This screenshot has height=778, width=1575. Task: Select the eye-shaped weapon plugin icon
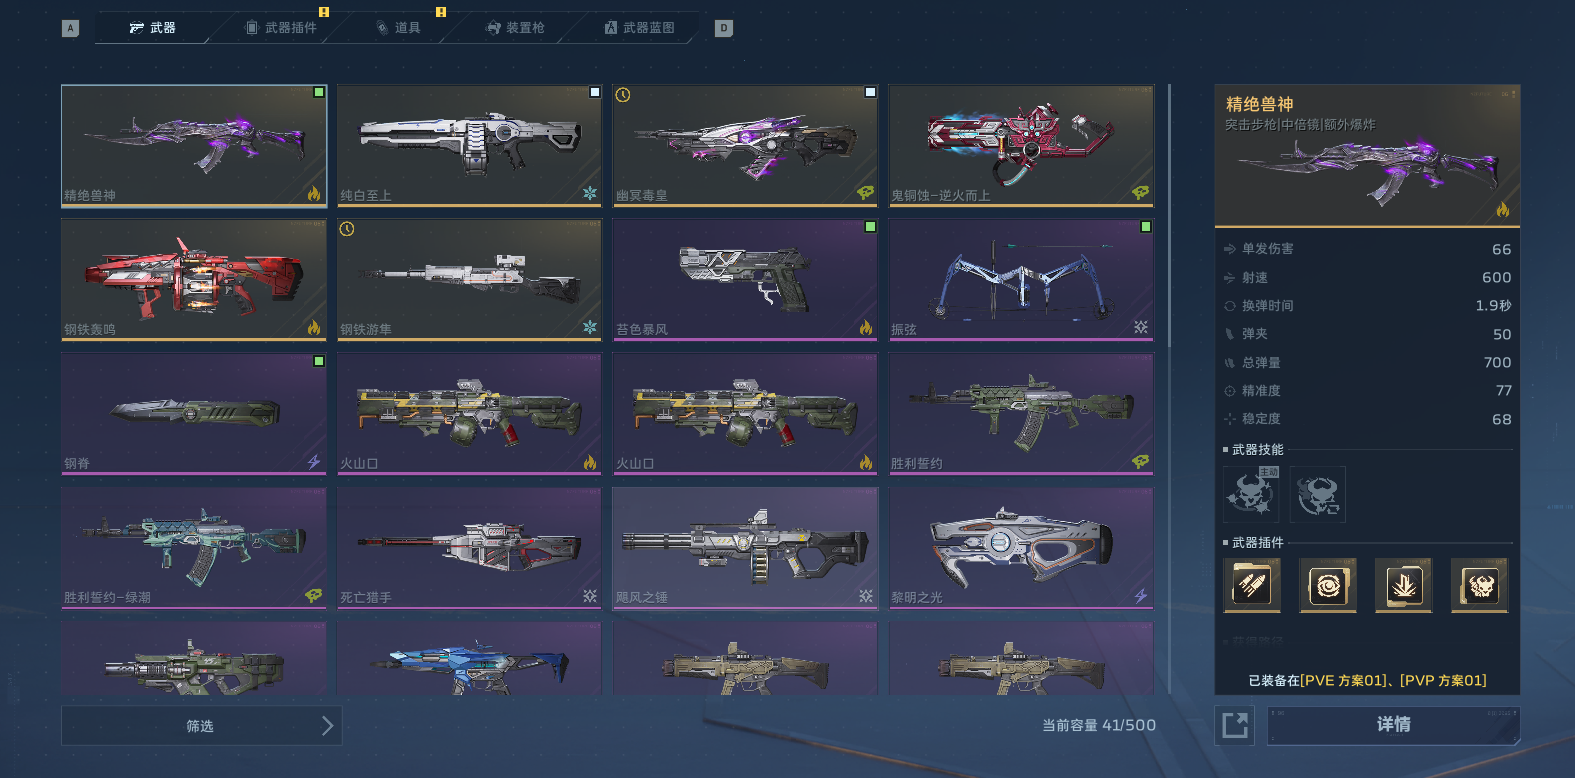(x=1328, y=585)
